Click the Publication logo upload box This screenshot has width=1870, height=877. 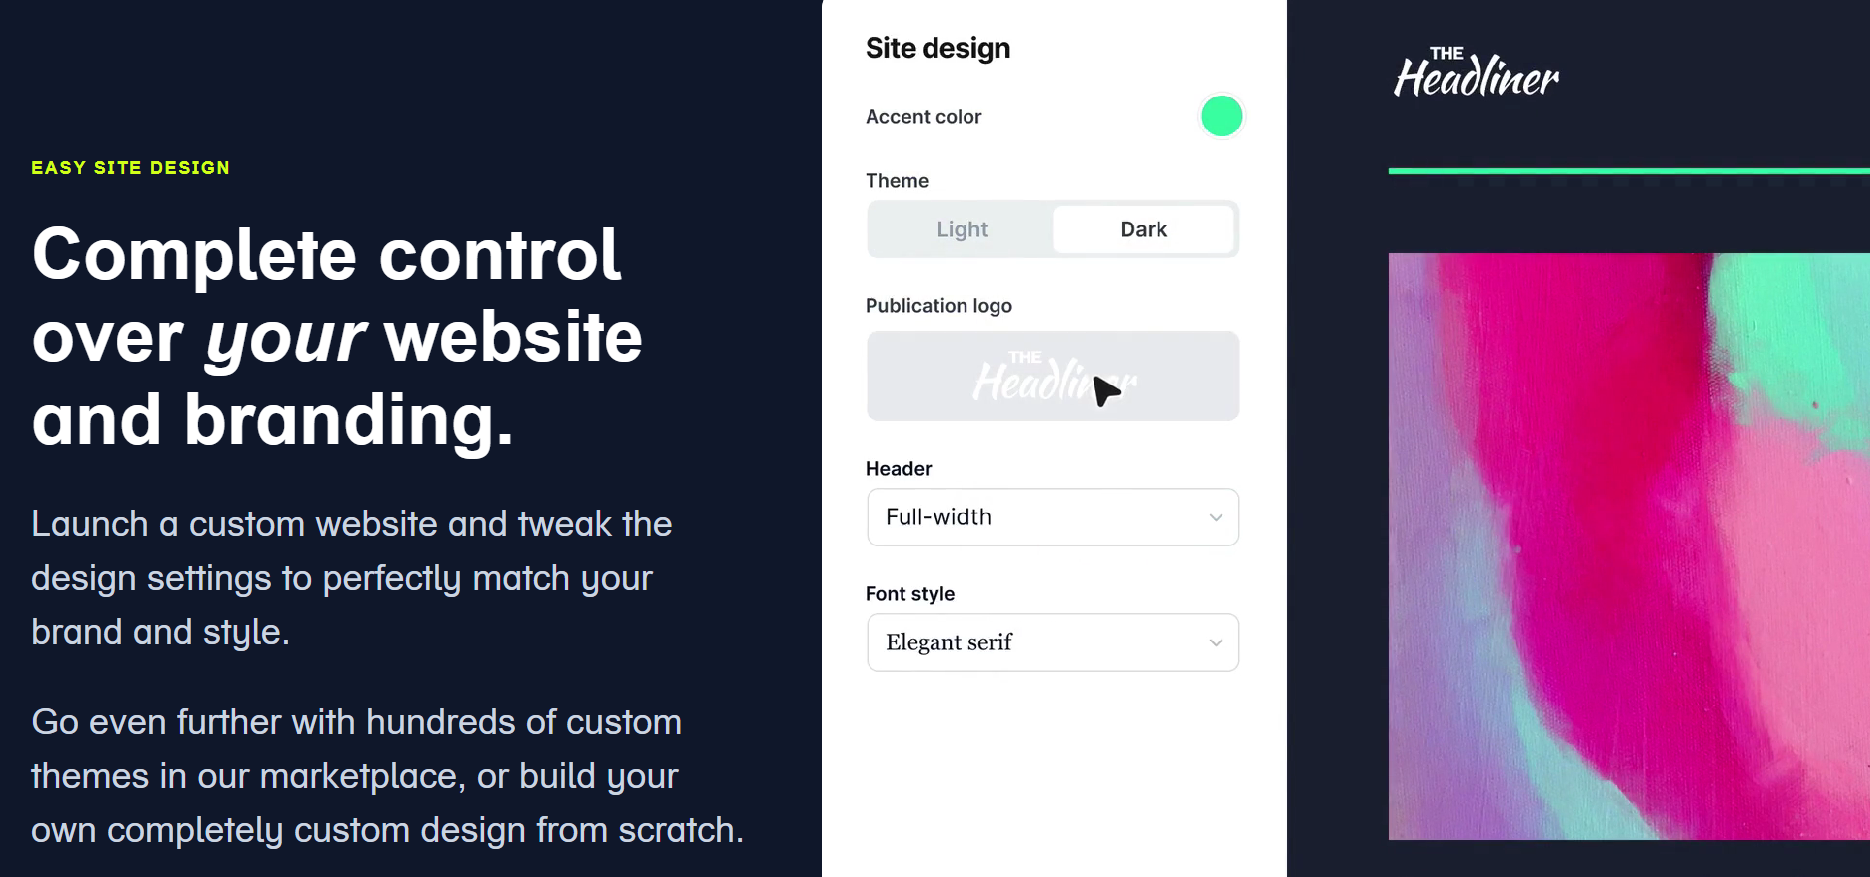coord(1052,376)
